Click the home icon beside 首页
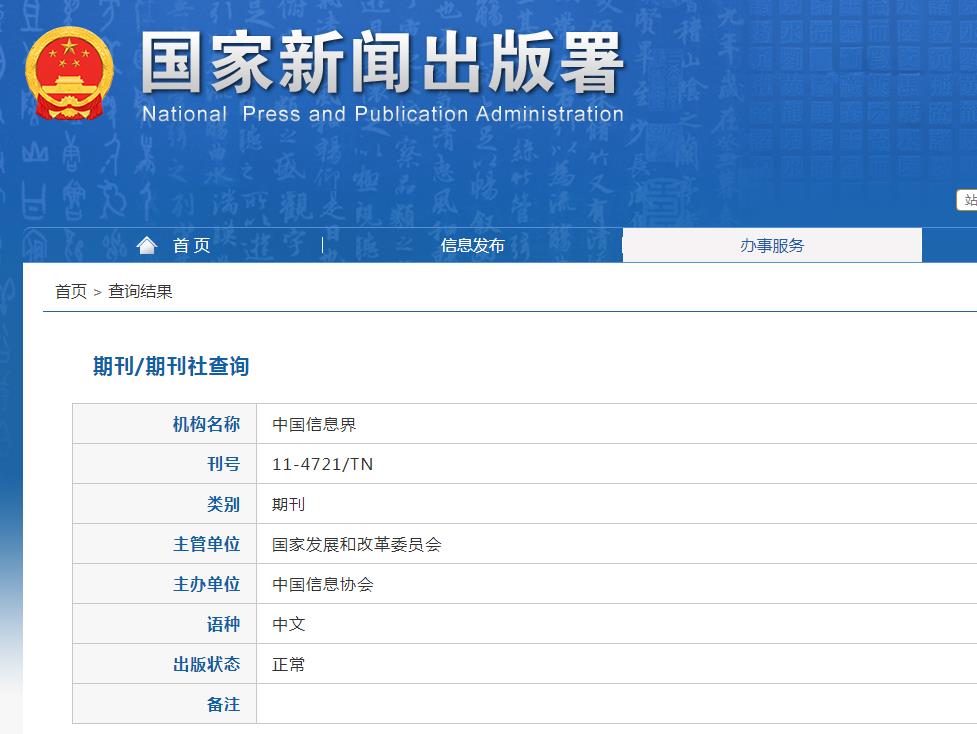The width and height of the screenshot is (977, 734). point(147,244)
